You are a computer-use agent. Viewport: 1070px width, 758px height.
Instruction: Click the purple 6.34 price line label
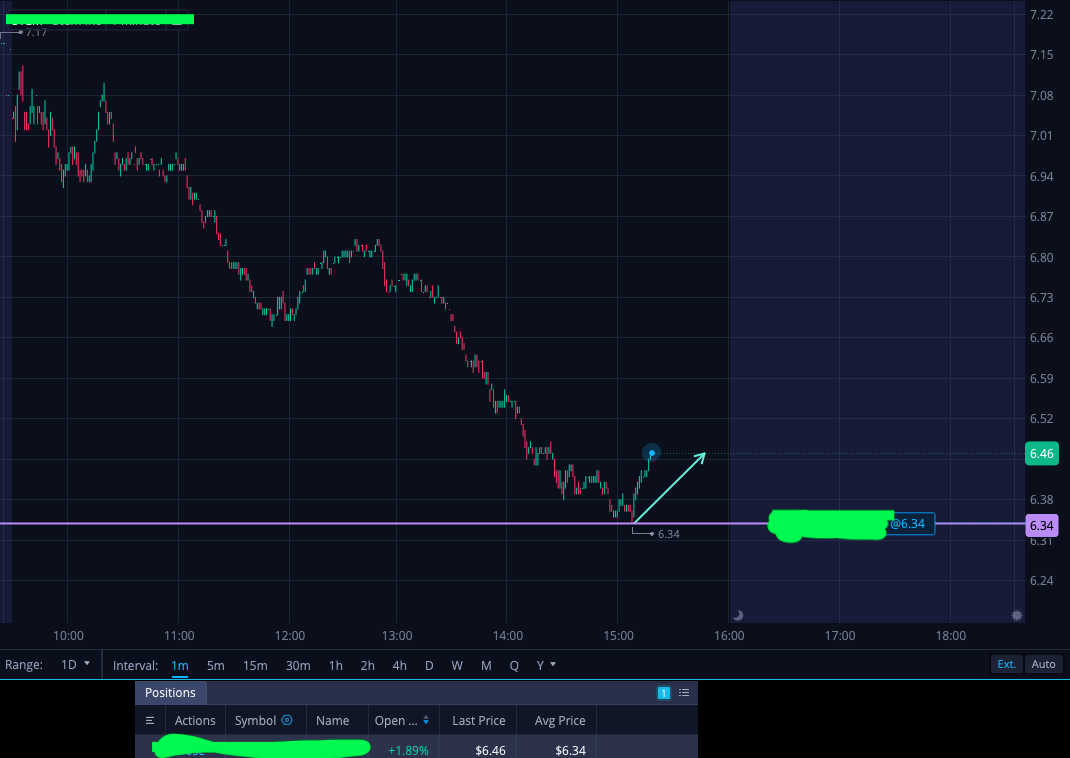[x=1041, y=525]
